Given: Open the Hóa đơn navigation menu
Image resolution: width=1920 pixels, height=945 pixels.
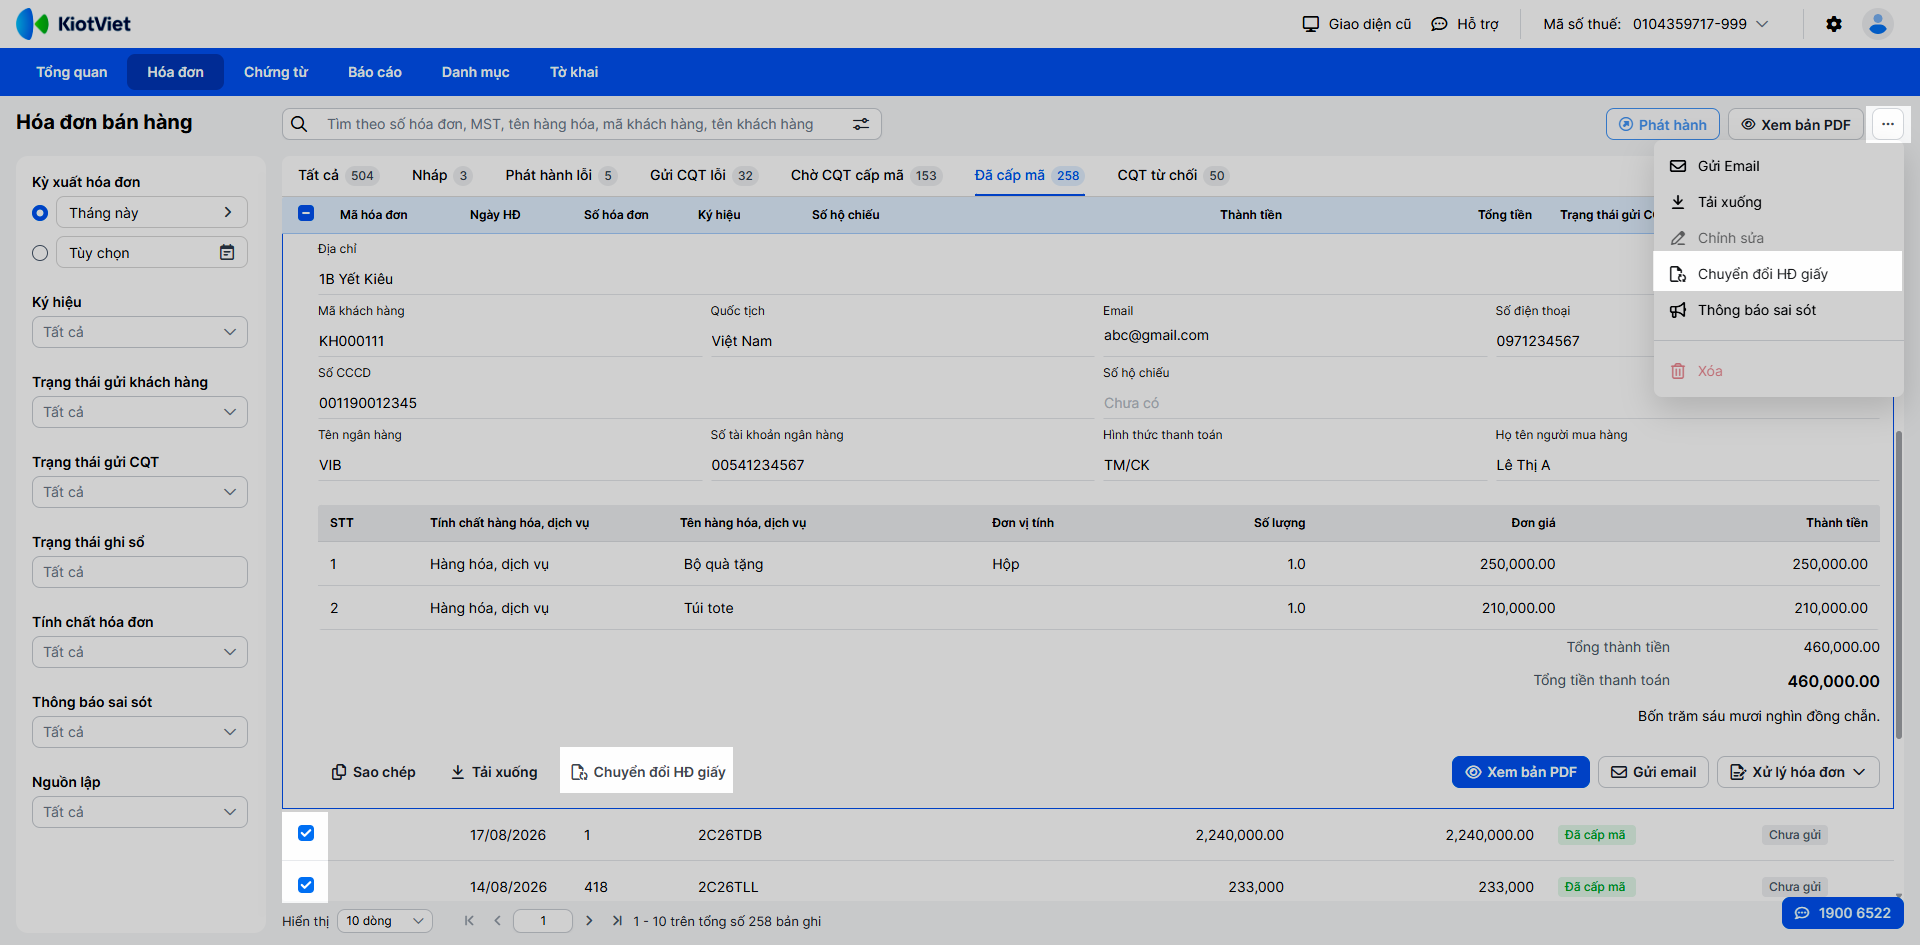Looking at the screenshot, I should (175, 72).
